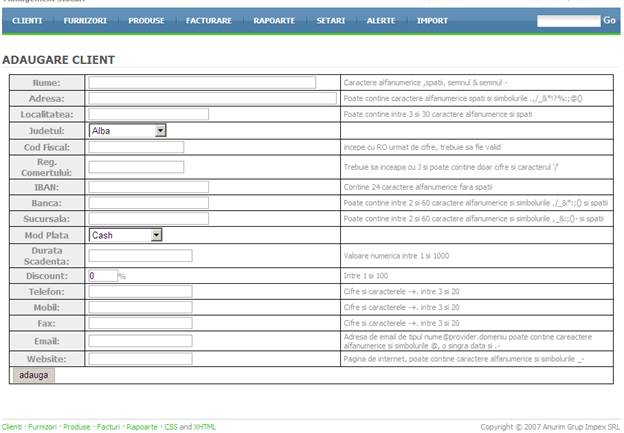Open the Facturi footer link
Image resolution: width=624 pixels, height=433 pixels.
point(108,427)
